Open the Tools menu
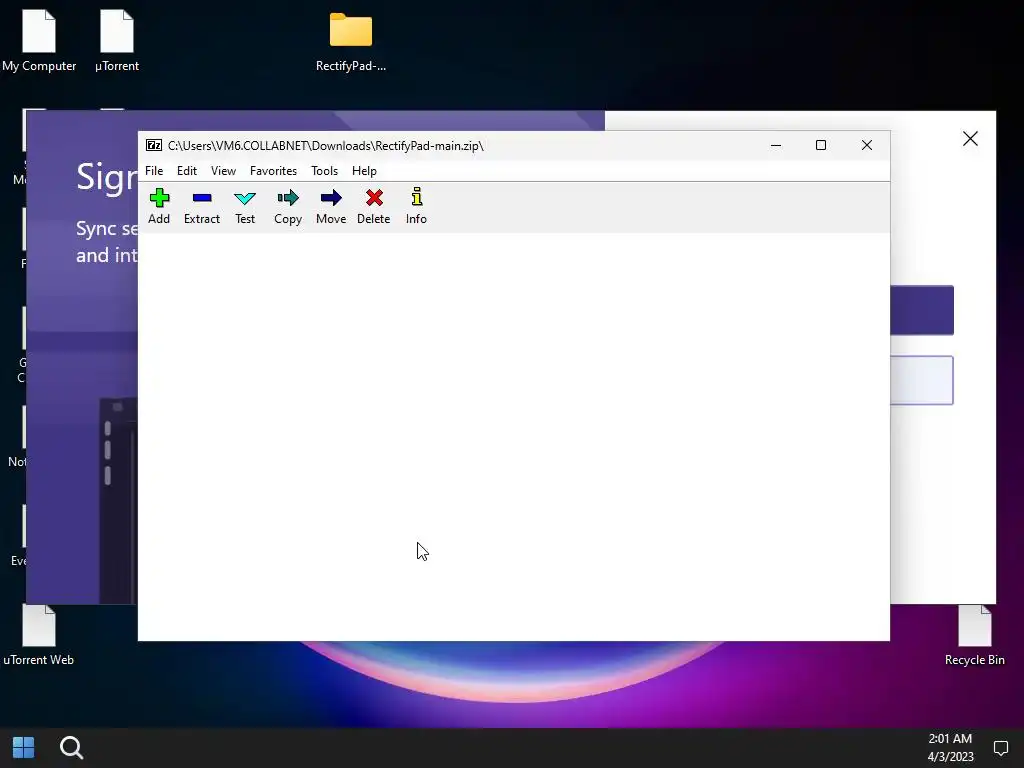 (325, 170)
